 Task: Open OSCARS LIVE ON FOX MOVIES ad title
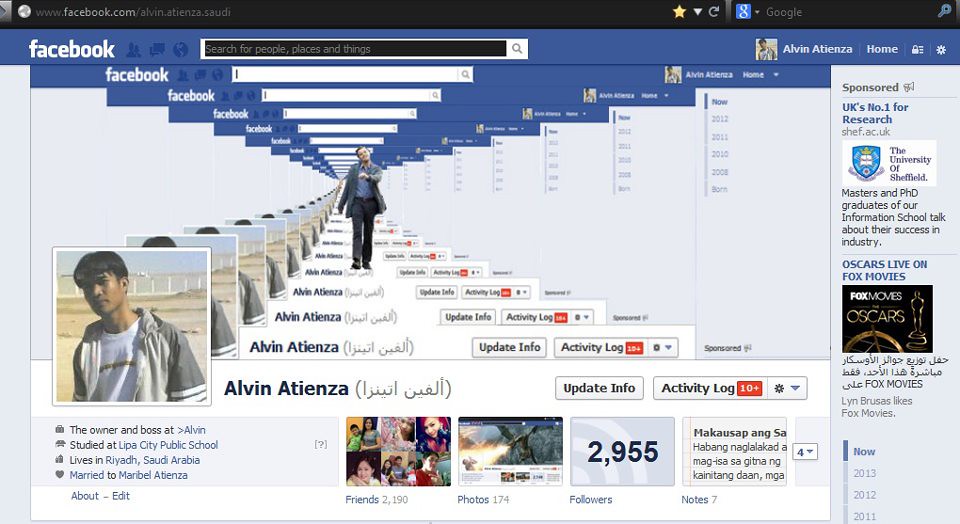coord(884,271)
